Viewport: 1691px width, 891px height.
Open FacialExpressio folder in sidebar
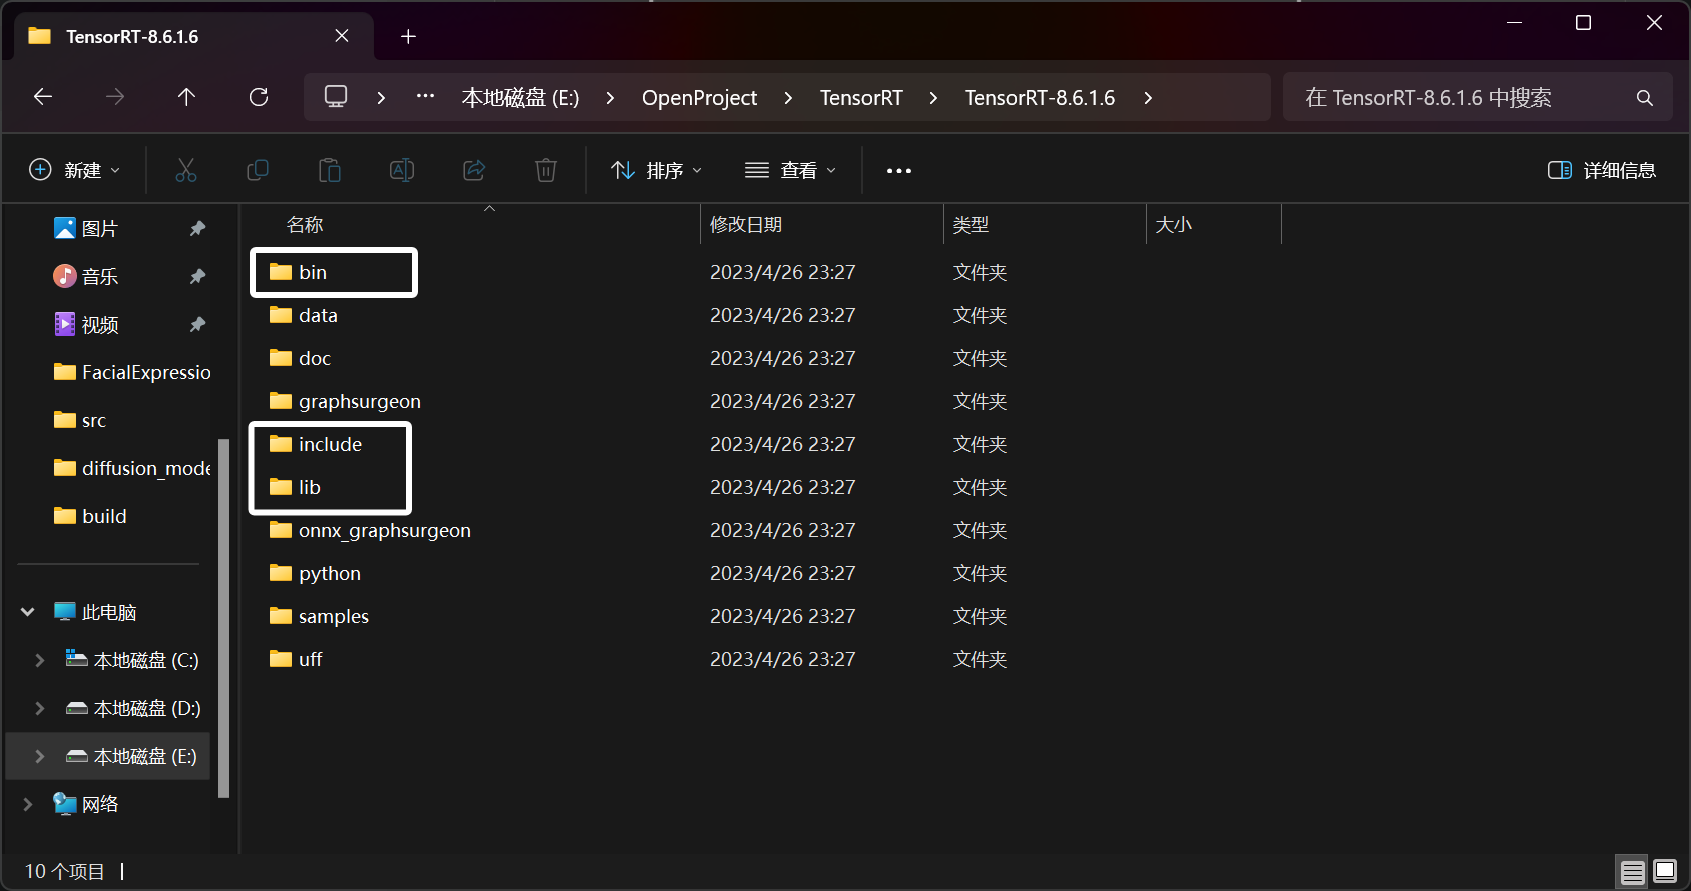(x=132, y=372)
